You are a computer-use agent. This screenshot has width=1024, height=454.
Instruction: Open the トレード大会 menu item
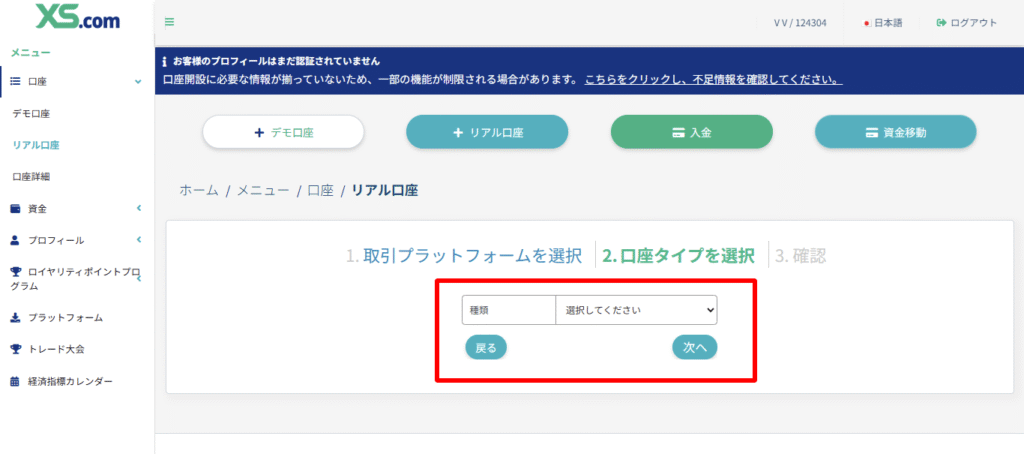(56, 349)
